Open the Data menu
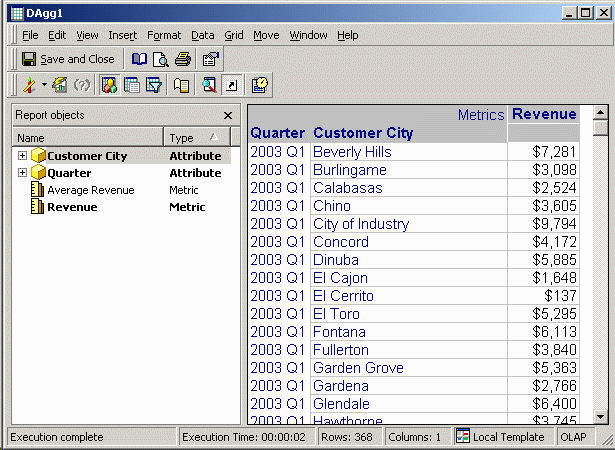The width and height of the screenshot is (615, 450). pos(203,35)
